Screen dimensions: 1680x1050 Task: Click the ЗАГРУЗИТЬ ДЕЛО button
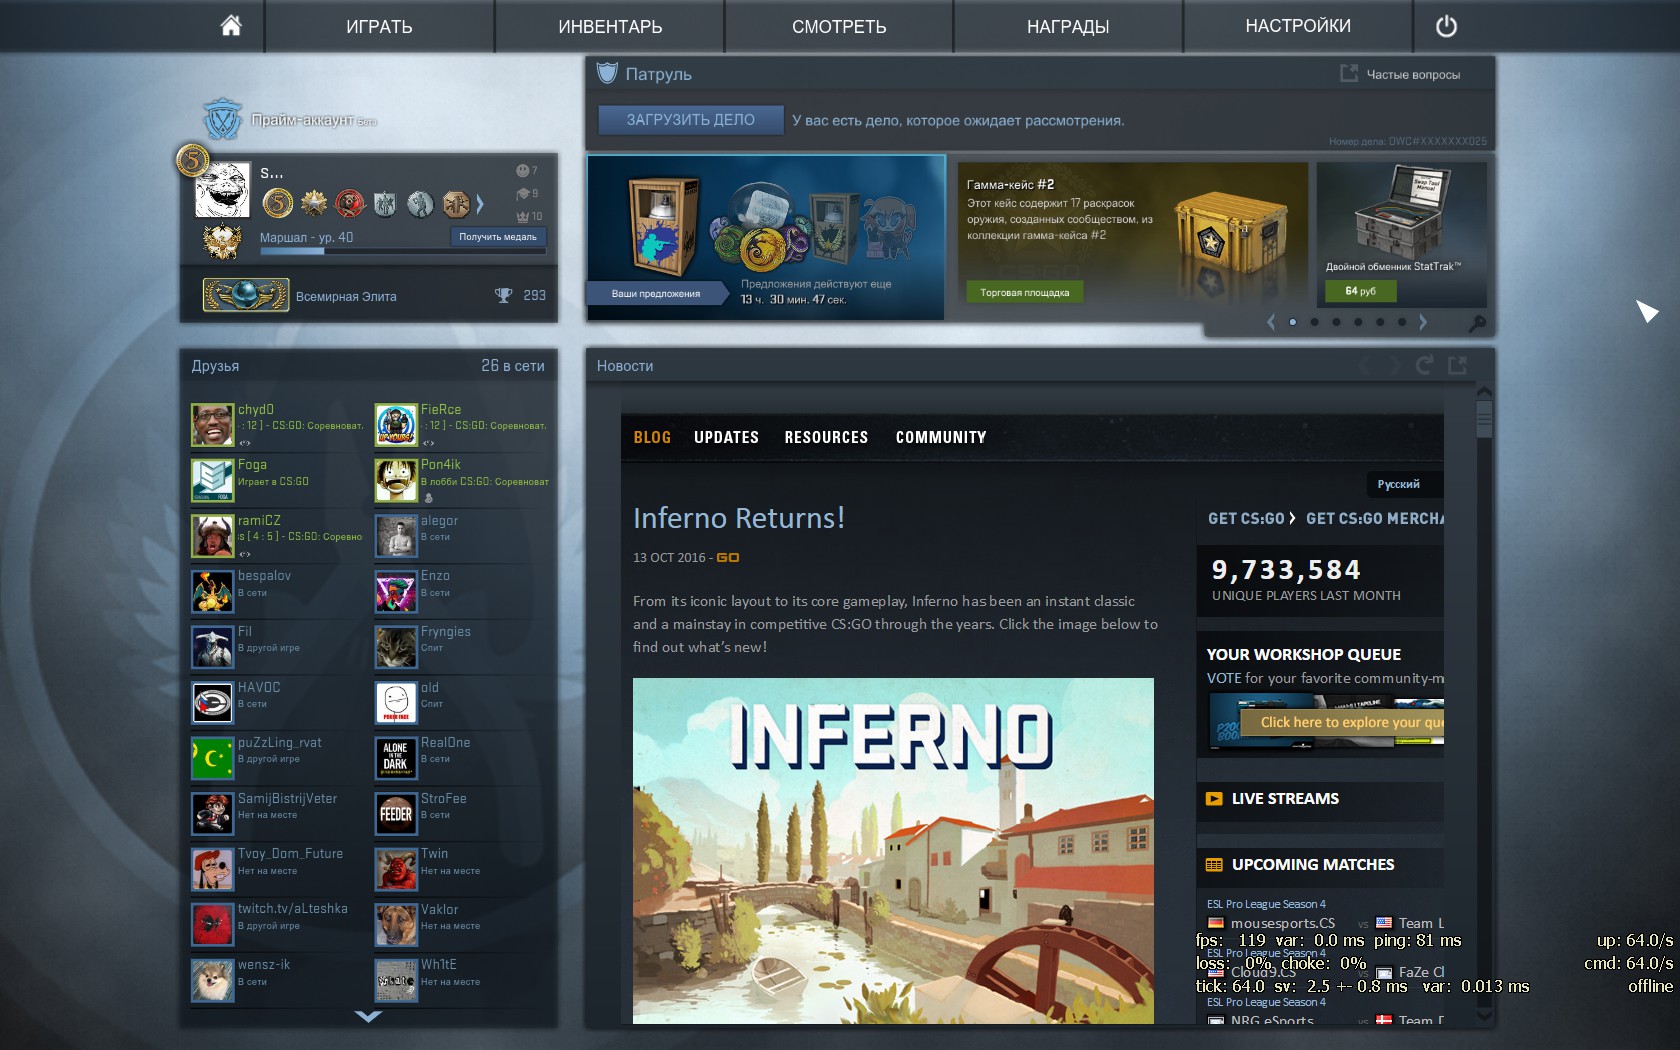[x=691, y=120]
